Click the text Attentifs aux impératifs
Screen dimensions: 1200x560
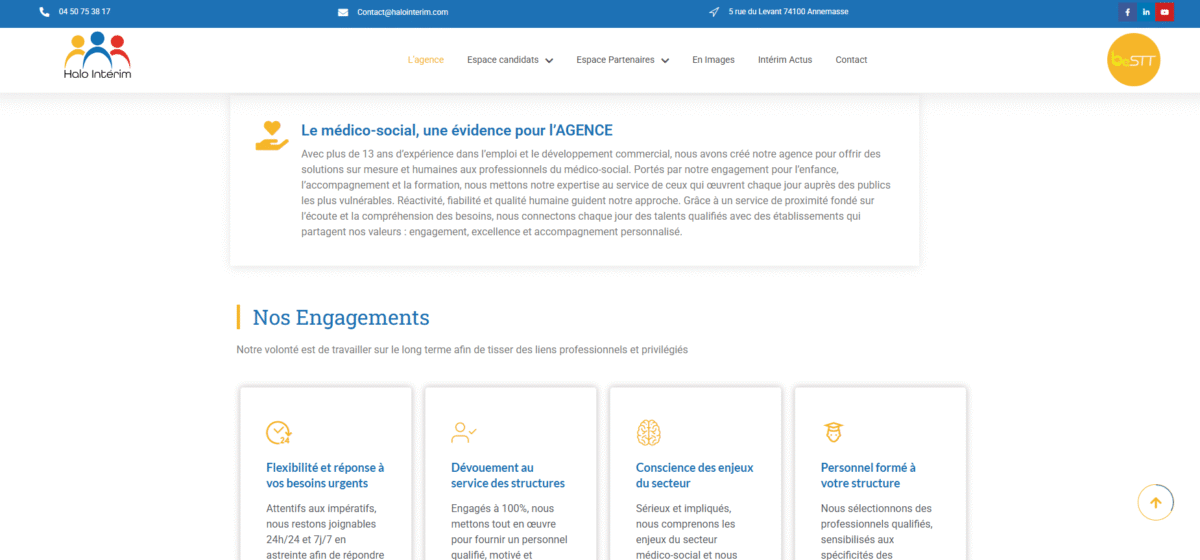tap(321, 508)
